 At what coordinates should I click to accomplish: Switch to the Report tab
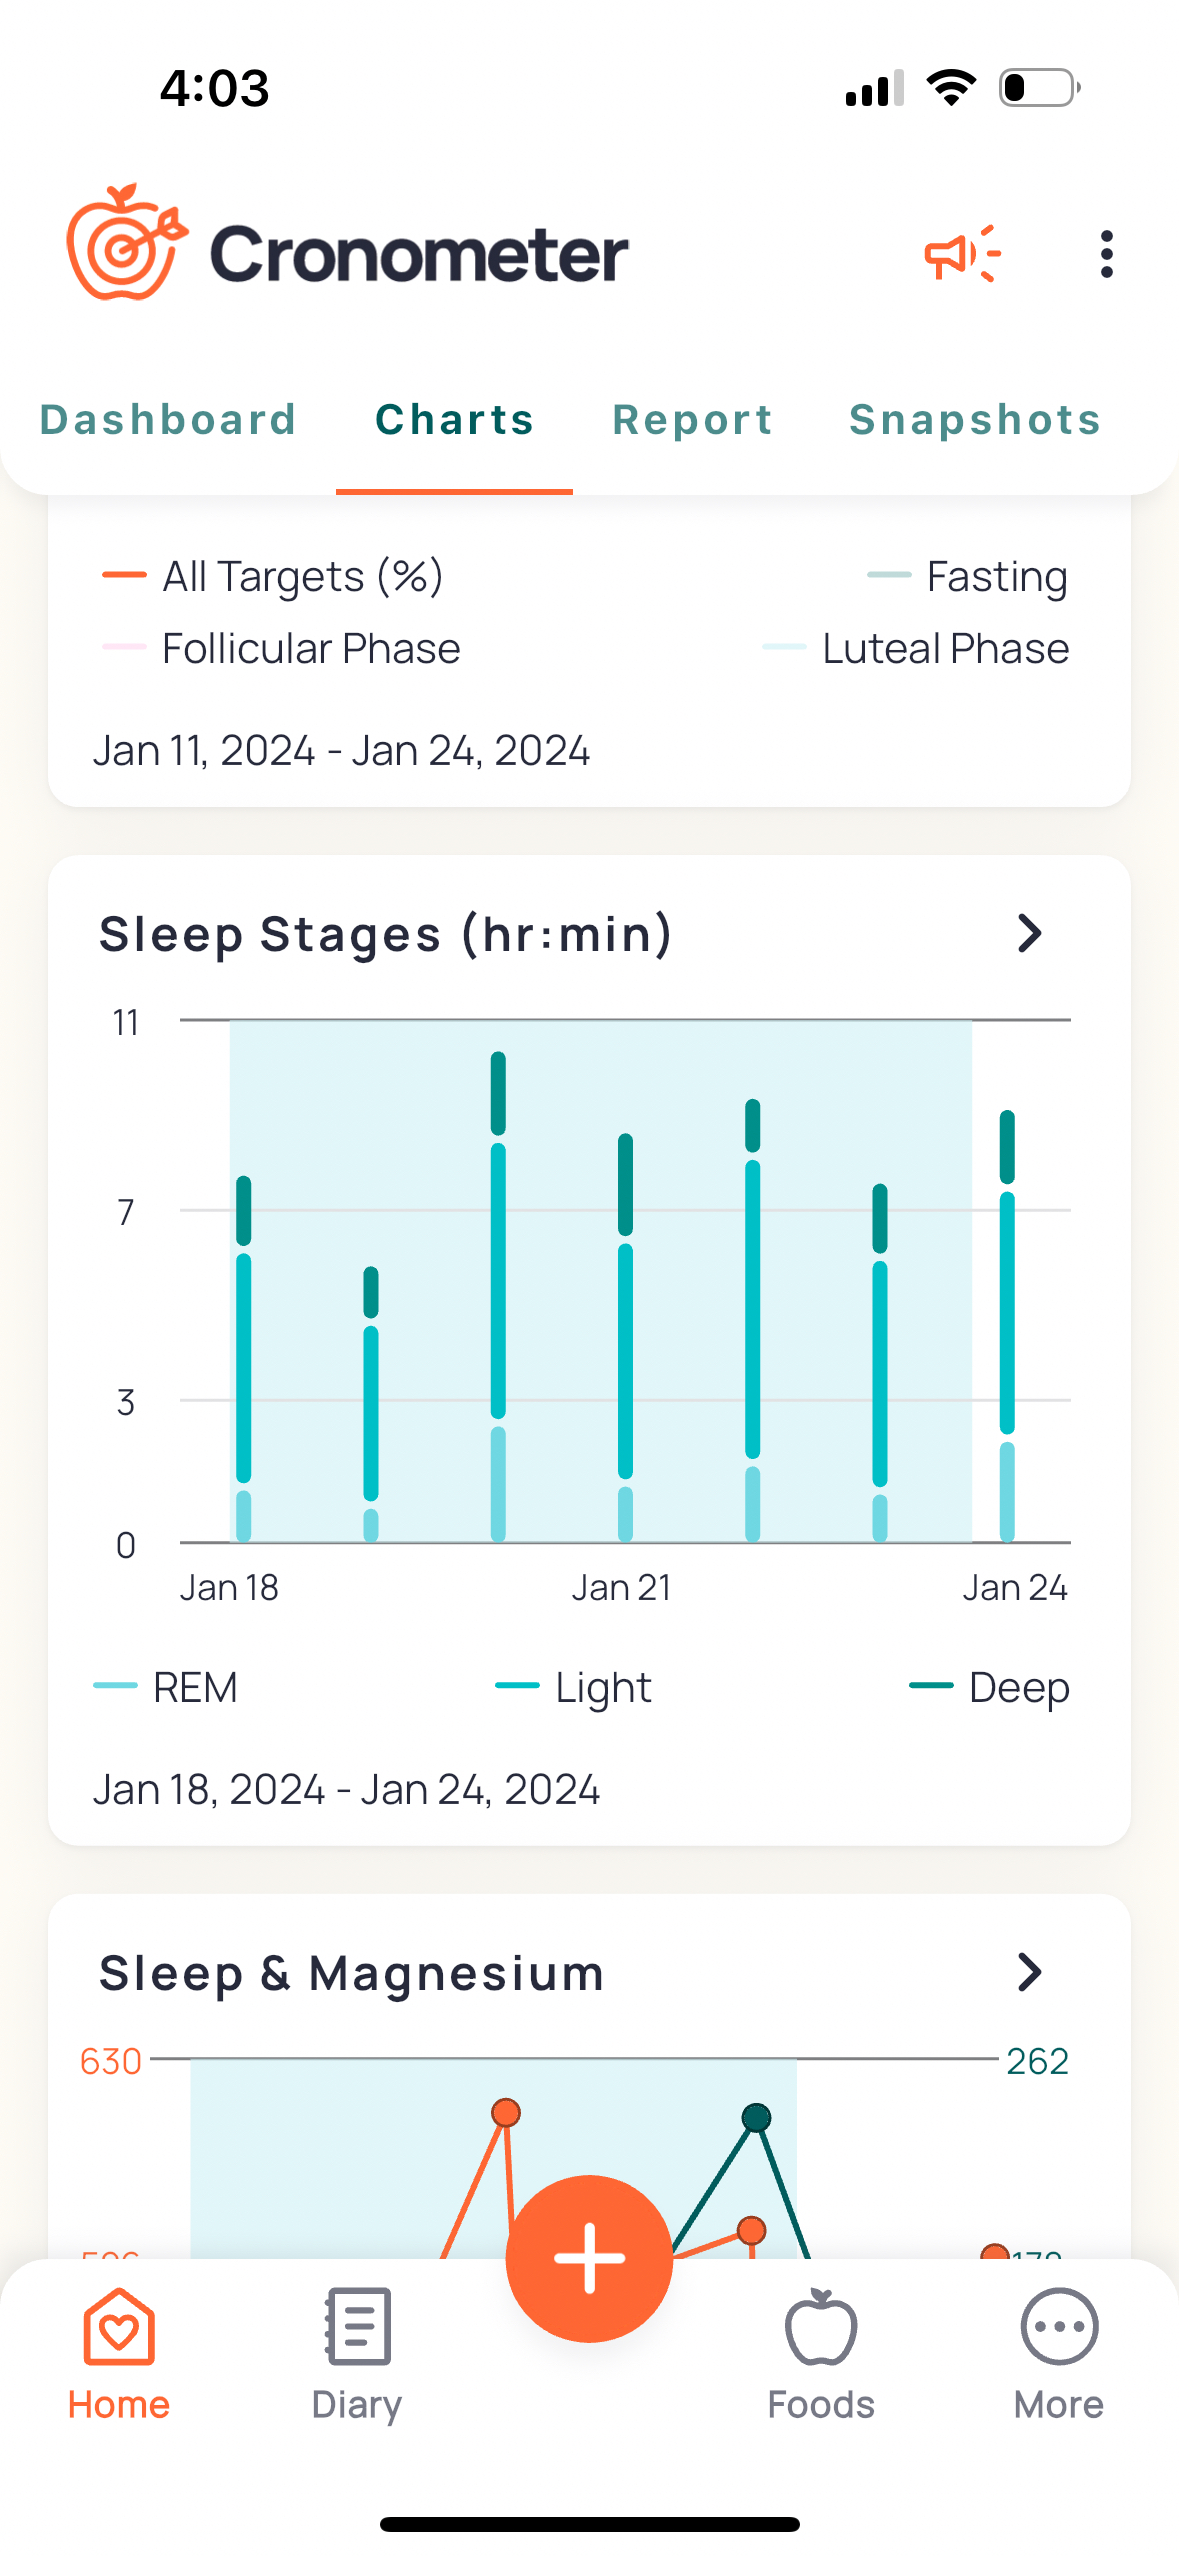tap(692, 420)
